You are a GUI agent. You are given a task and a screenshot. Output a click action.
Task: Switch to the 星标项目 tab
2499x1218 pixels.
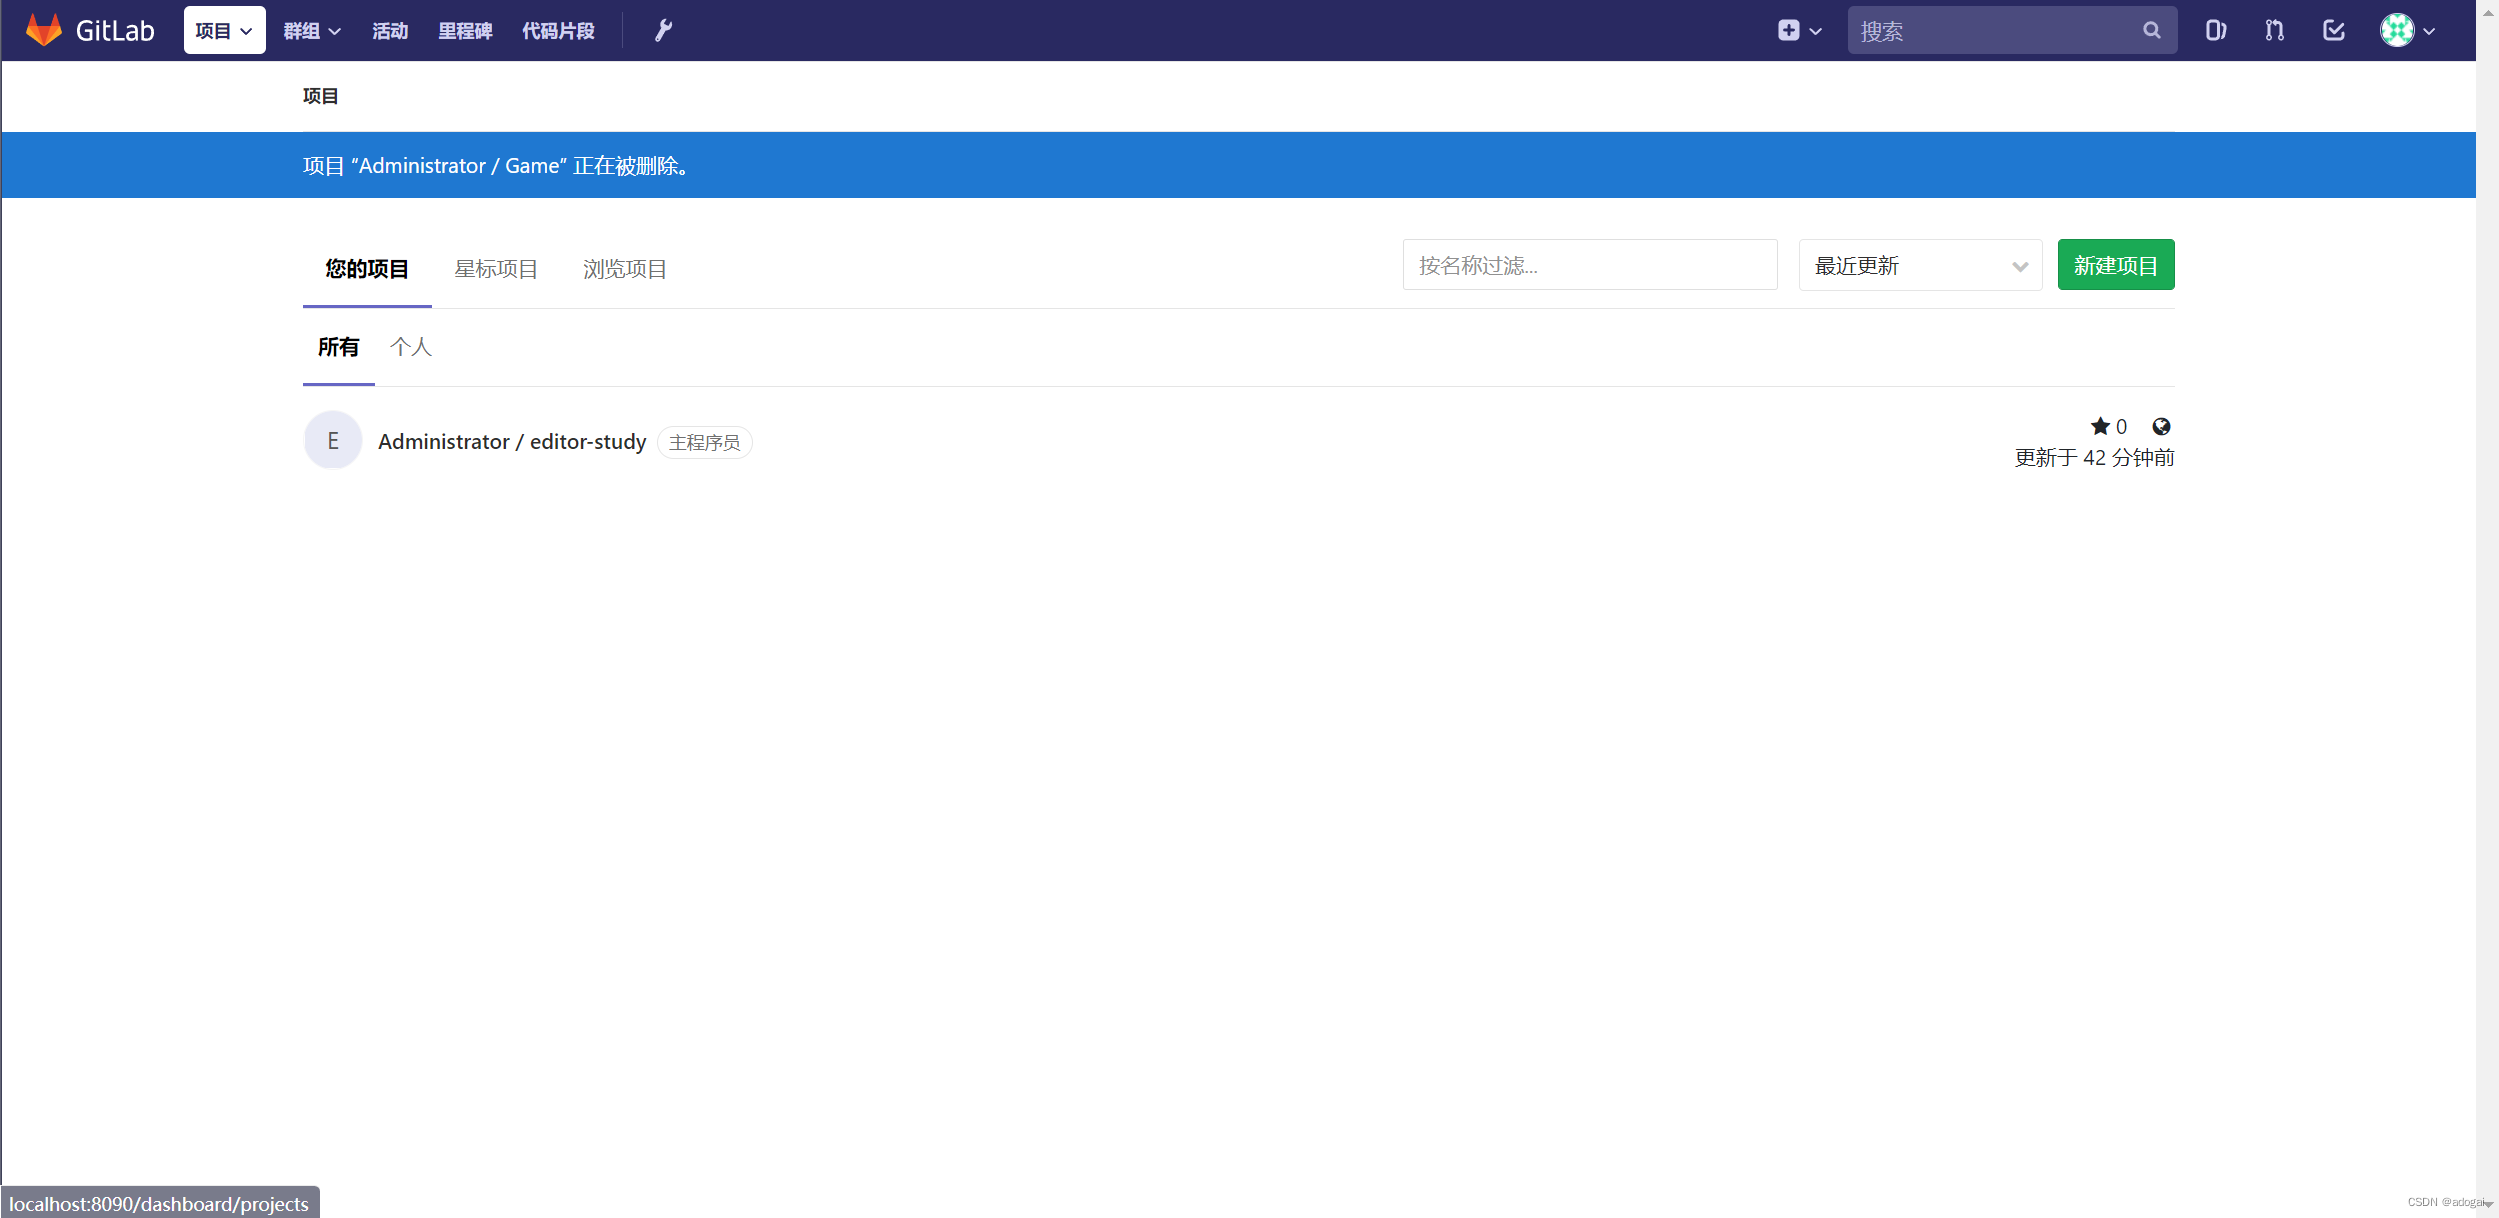click(x=496, y=269)
